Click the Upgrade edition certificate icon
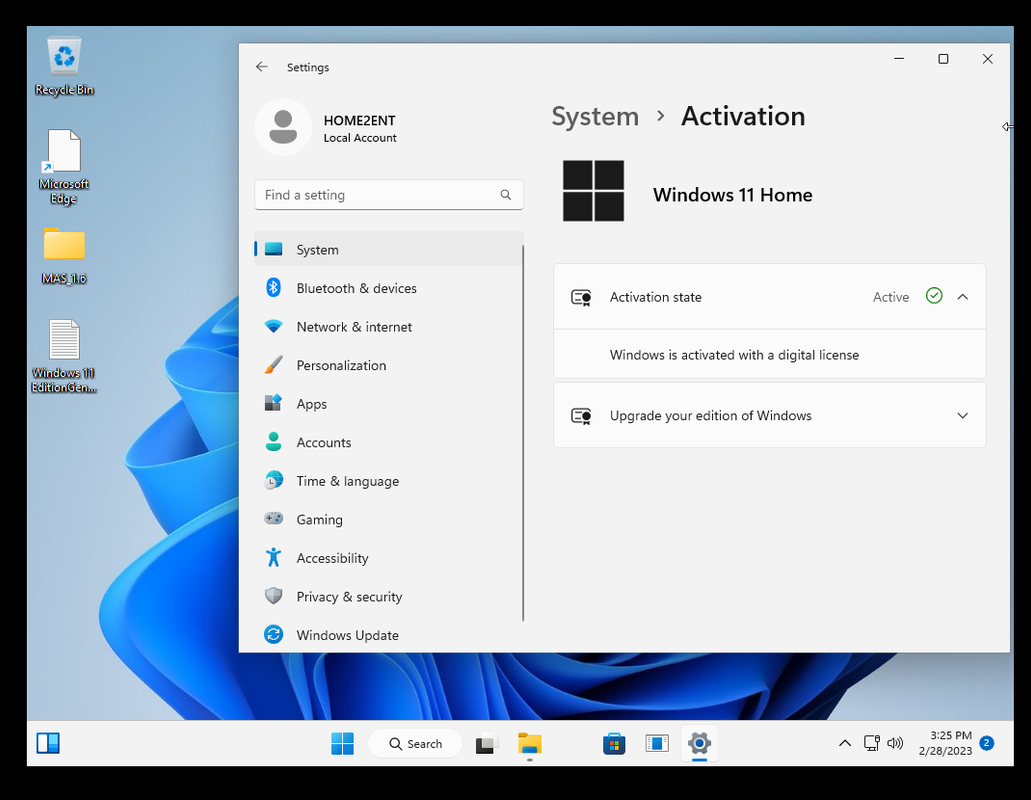Image resolution: width=1031 pixels, height=800 pixels. click(x=581, y=415)
